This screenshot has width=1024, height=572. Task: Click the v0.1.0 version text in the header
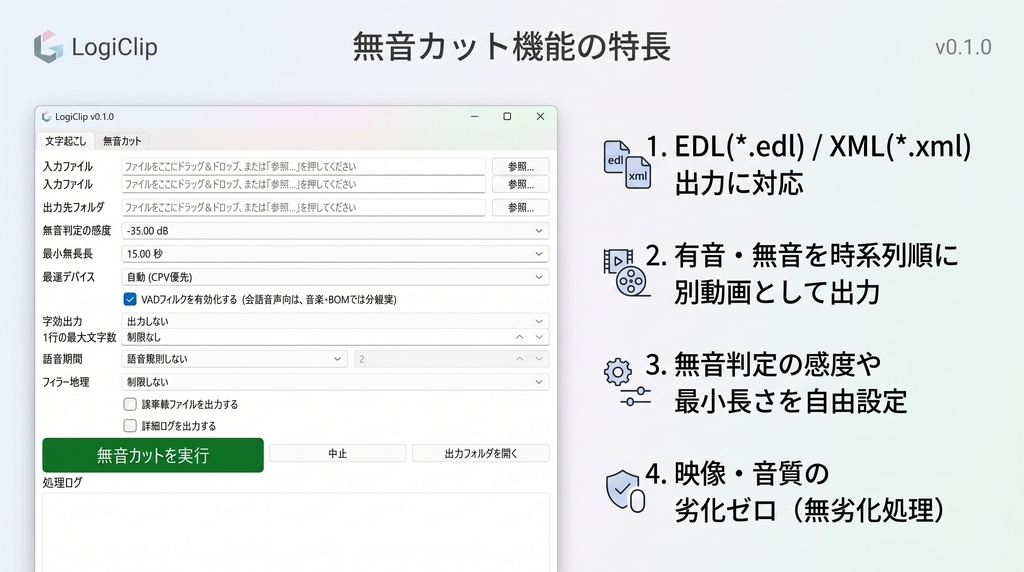coord(963,47)
